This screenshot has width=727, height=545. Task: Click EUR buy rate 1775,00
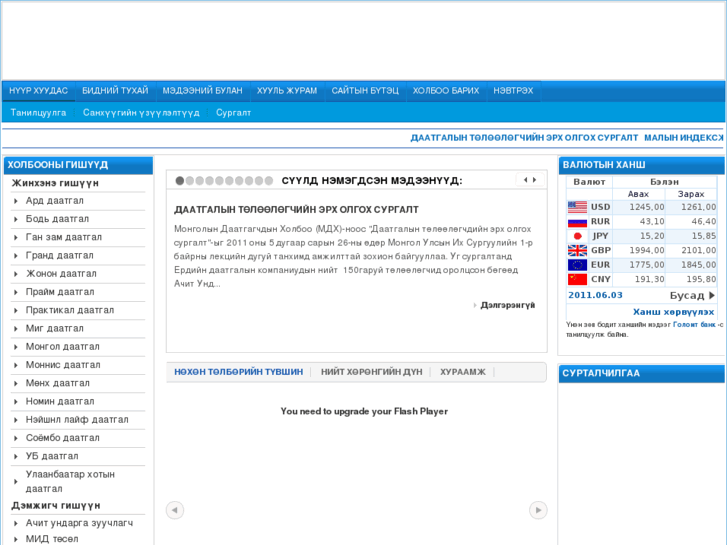click(647, 265)
